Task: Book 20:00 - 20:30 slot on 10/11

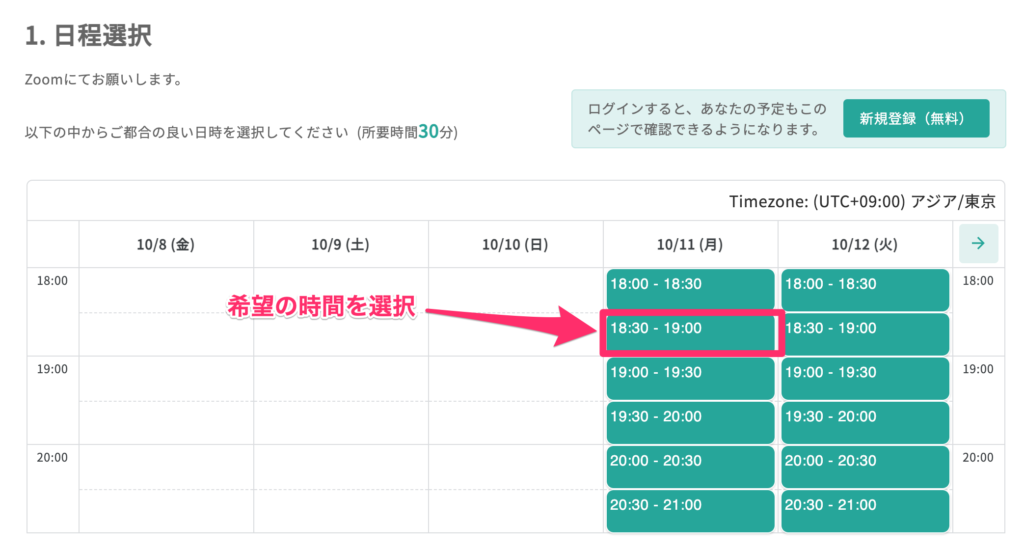Action: [690, 466]
